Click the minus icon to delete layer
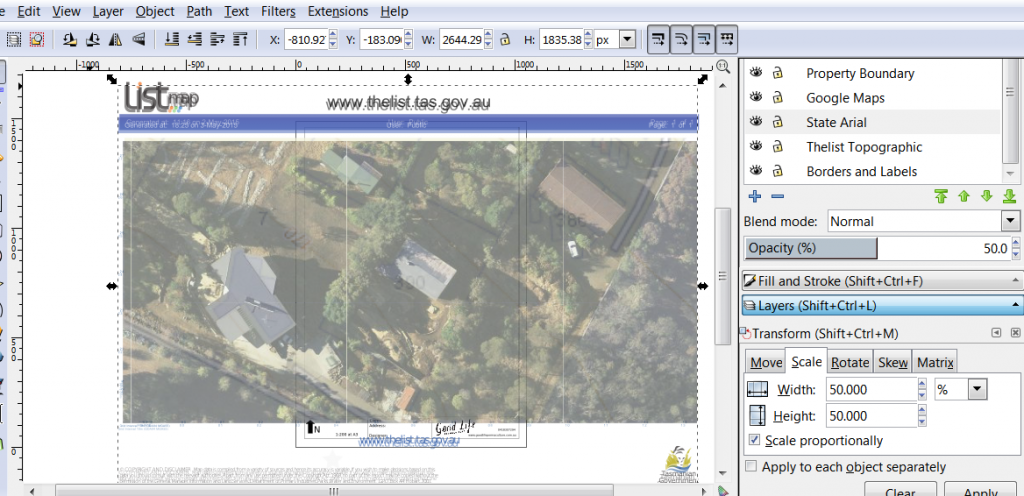Image resolution: width=1024 pixels, height=496 pixels. [777, 197]
